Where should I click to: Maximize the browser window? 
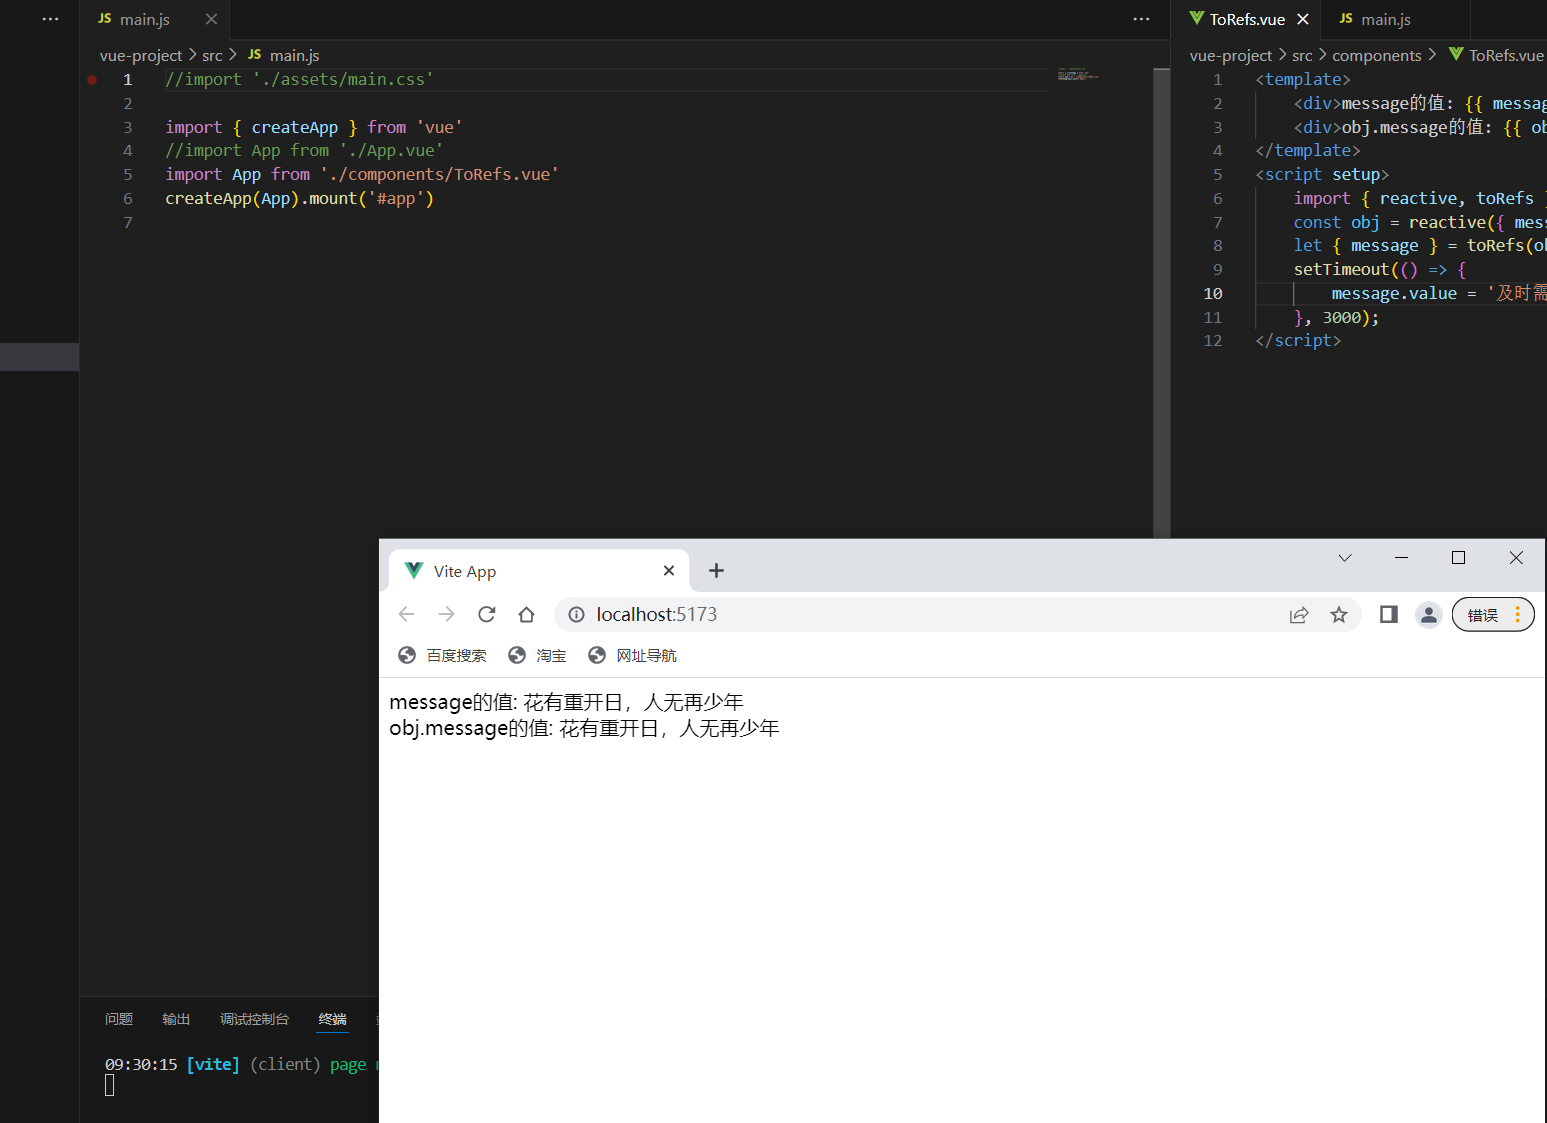click(1458, 558)
